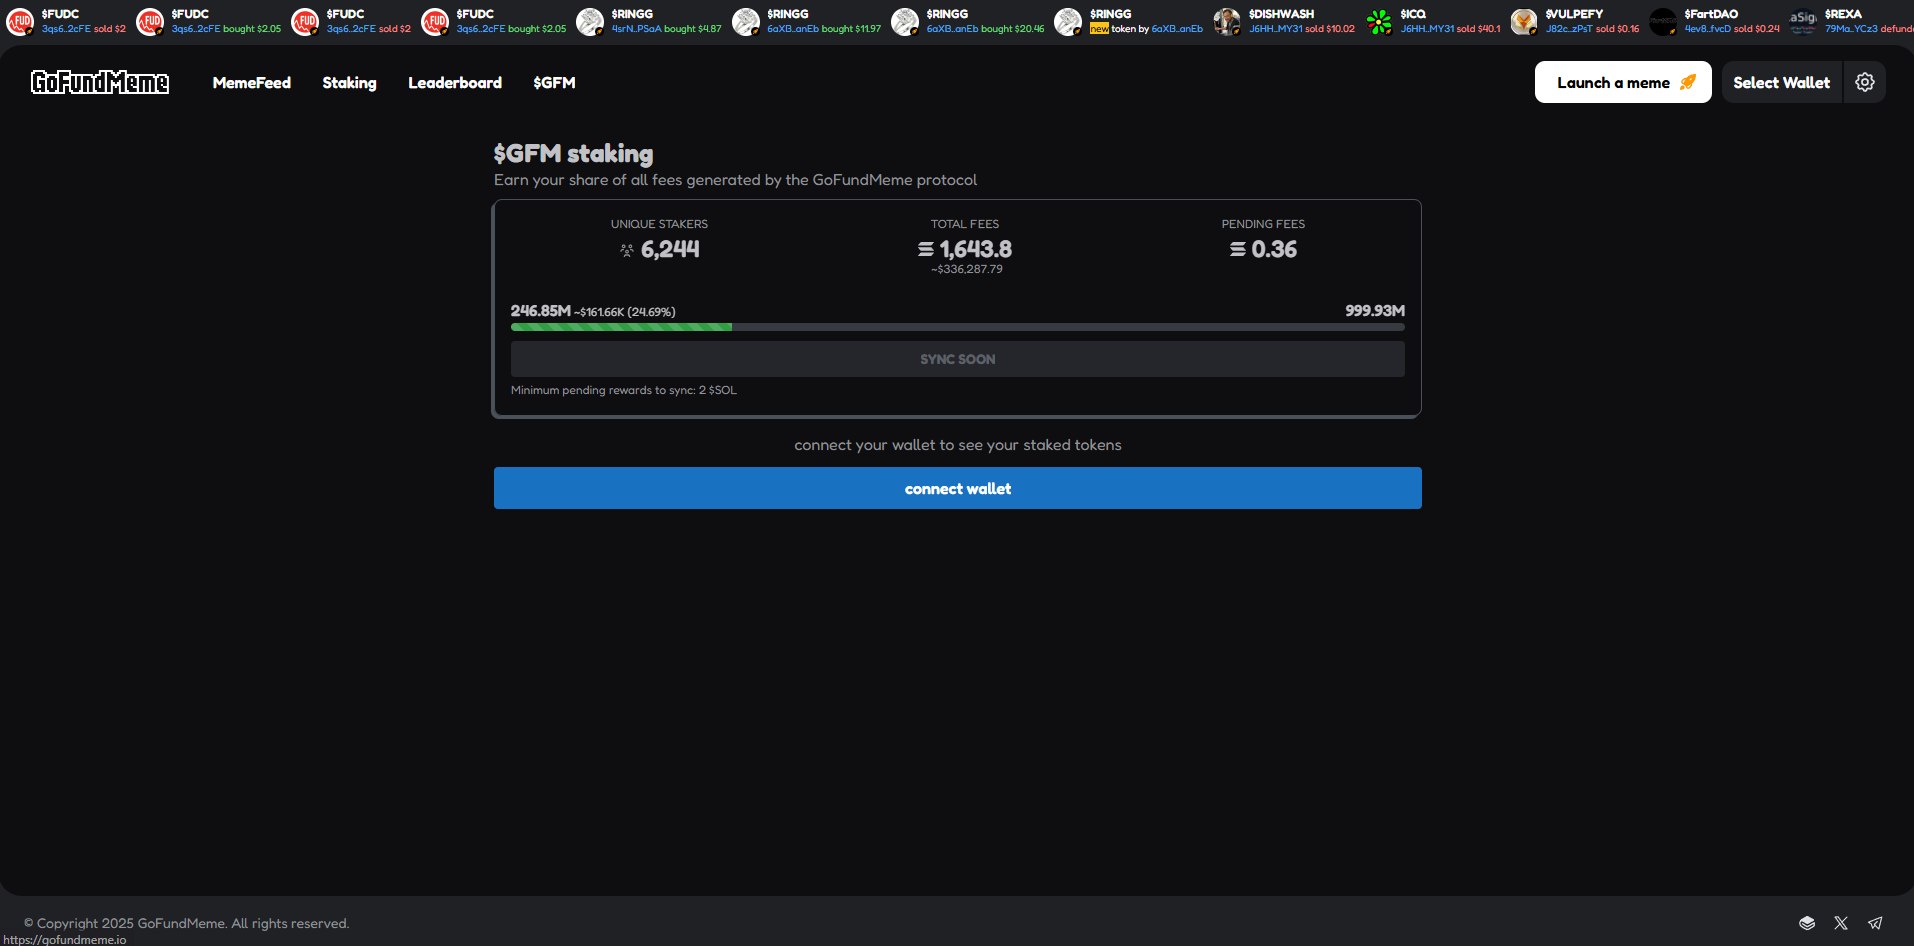1914x946 pixels.
Task: Click the $RINGG bought $20.46 ticker entry
Action: click(x=984, y=21)
